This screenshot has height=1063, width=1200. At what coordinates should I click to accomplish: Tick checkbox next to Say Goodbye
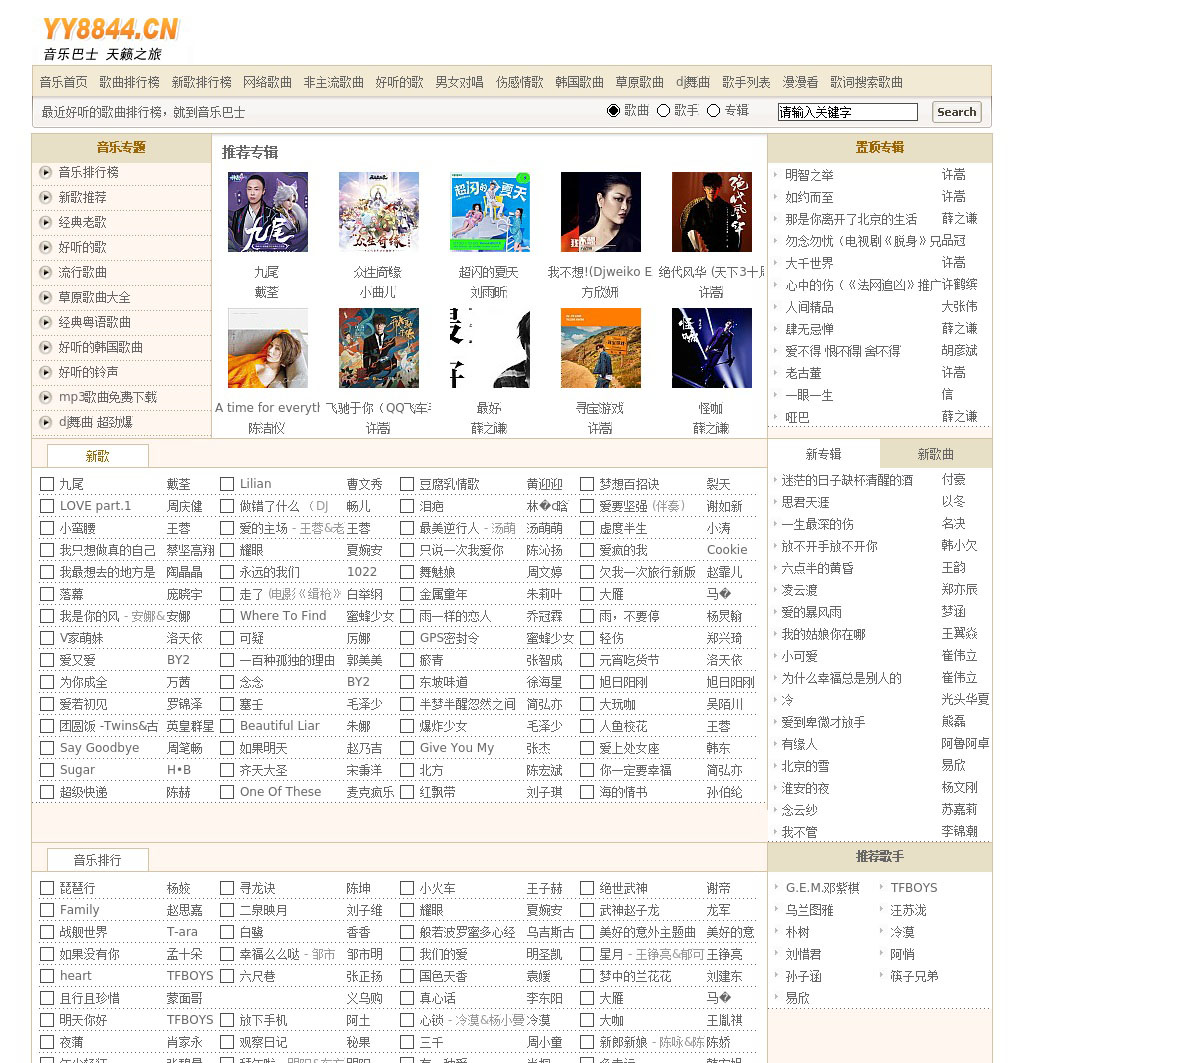tap(47, 748)
